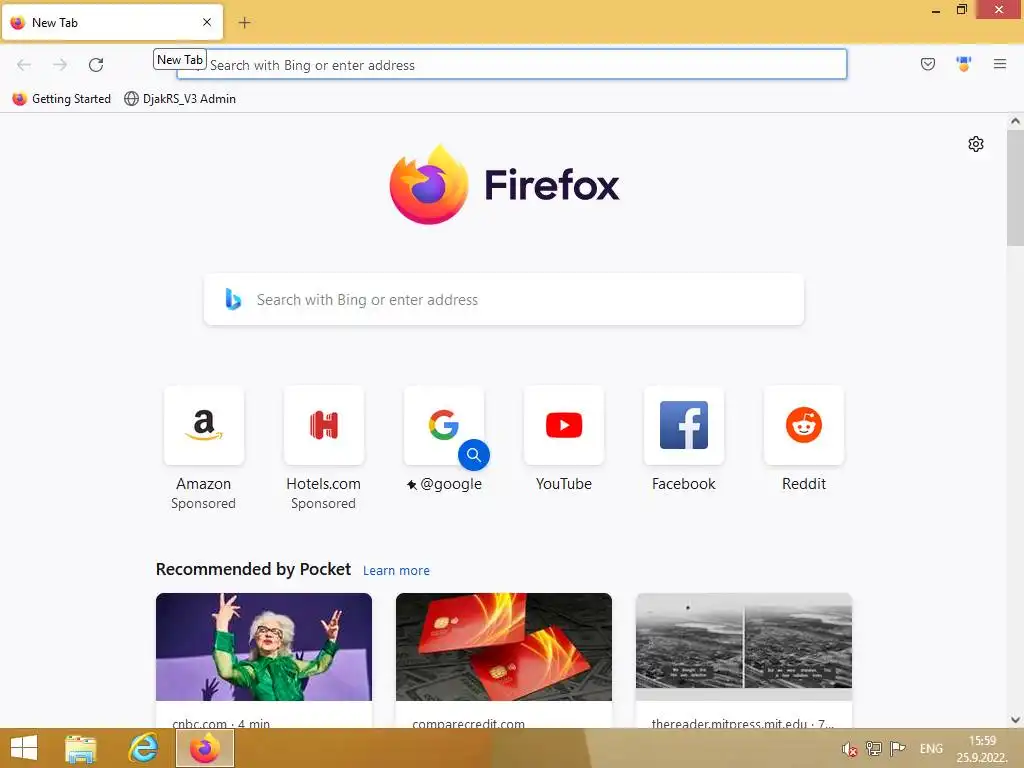This screenshot has width=1024, height=768.
Task: Restore down the Firefox window
Action: pyautogui.click(x=961, y=10)
